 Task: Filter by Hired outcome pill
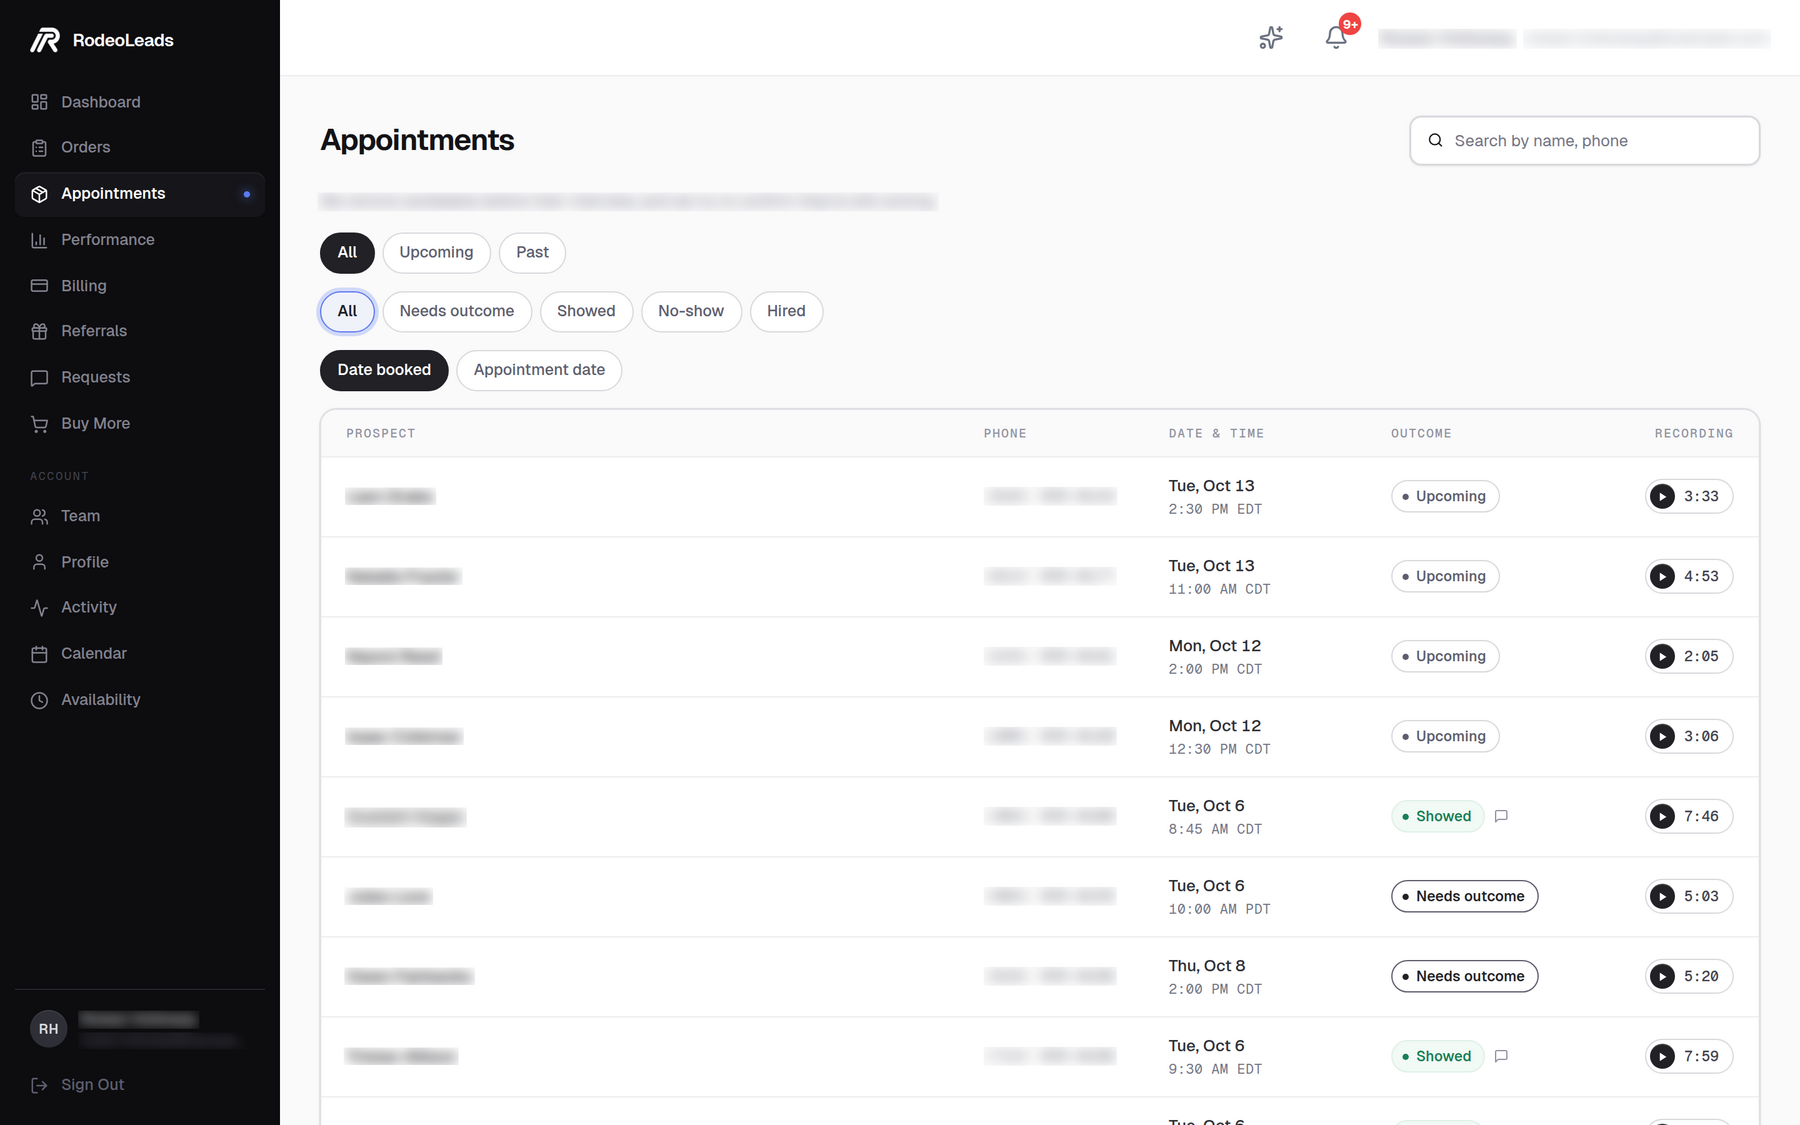tap(786, 311)
